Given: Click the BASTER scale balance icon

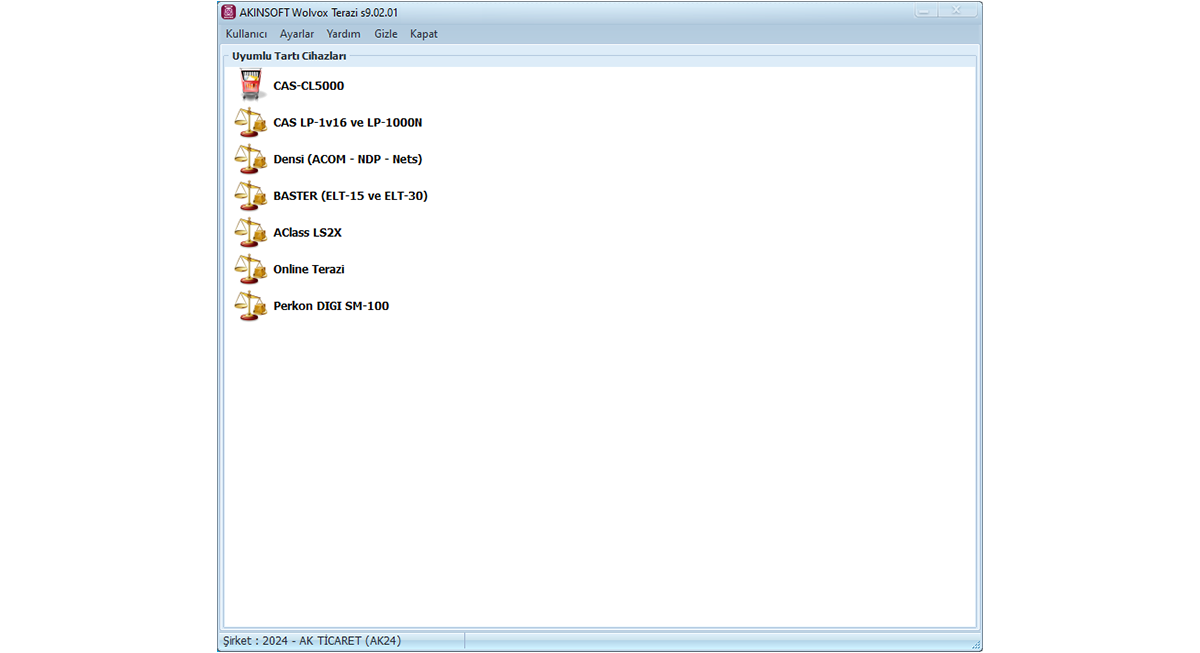Looking at the screenshot, I should 250,196.
